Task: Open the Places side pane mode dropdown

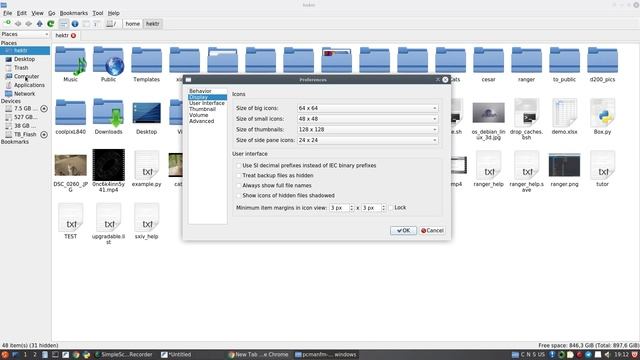Action: click(25, 34)
